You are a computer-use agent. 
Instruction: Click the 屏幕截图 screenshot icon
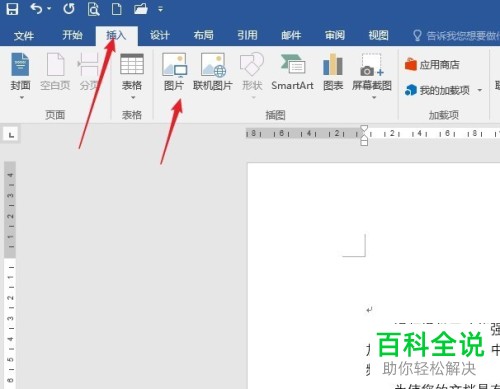(x=372, y=65)
